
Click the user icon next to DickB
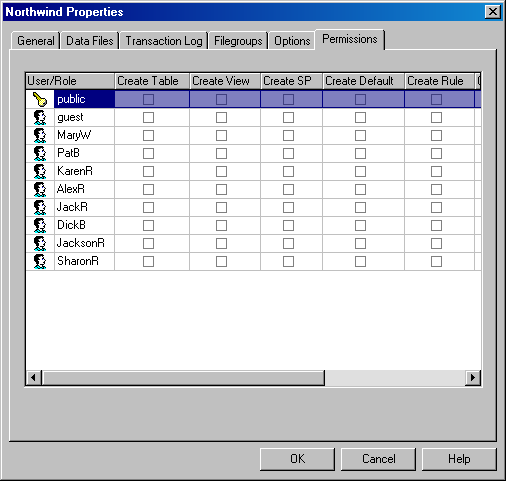point(40,225)
